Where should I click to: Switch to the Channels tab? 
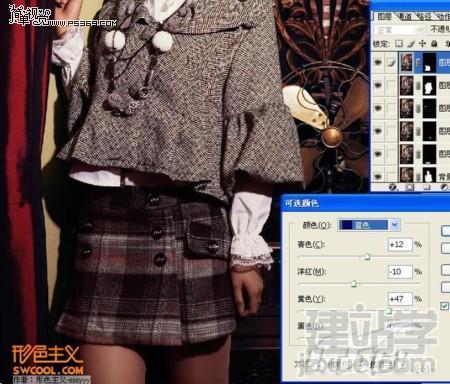[405, 16]
